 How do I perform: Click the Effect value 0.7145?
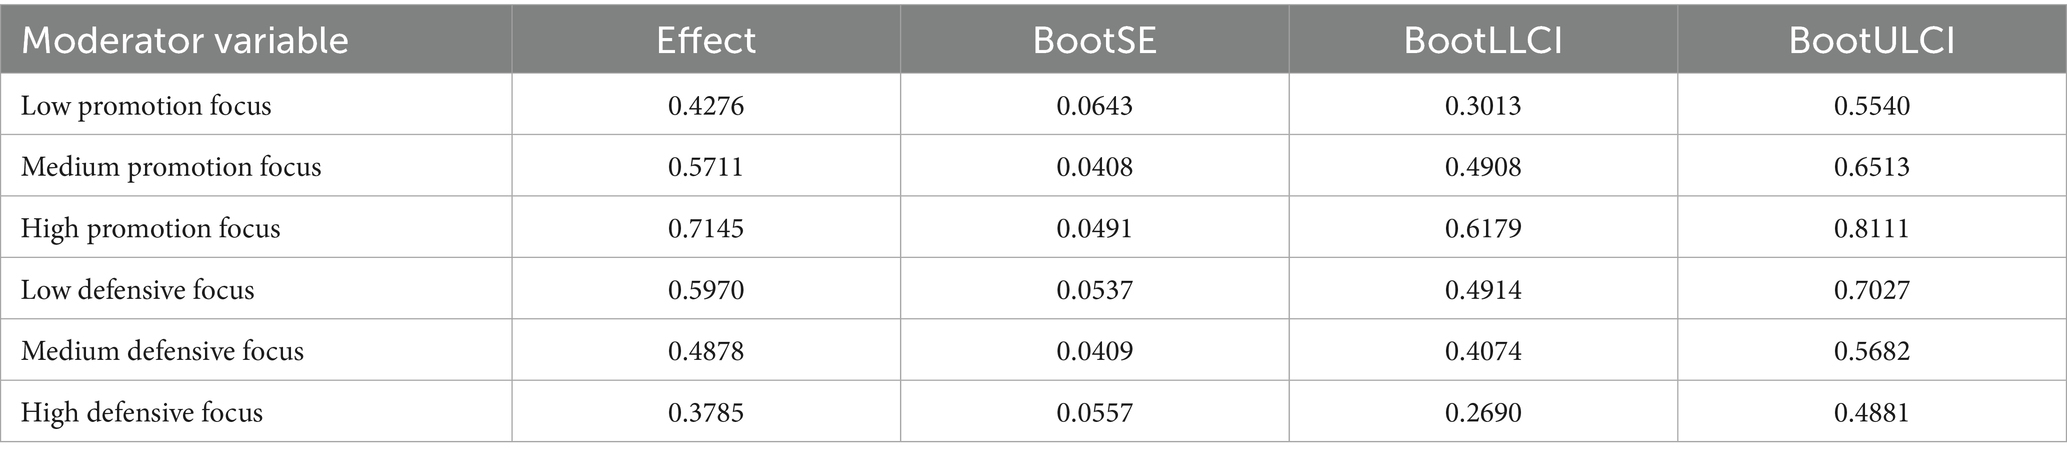(706, 228)
